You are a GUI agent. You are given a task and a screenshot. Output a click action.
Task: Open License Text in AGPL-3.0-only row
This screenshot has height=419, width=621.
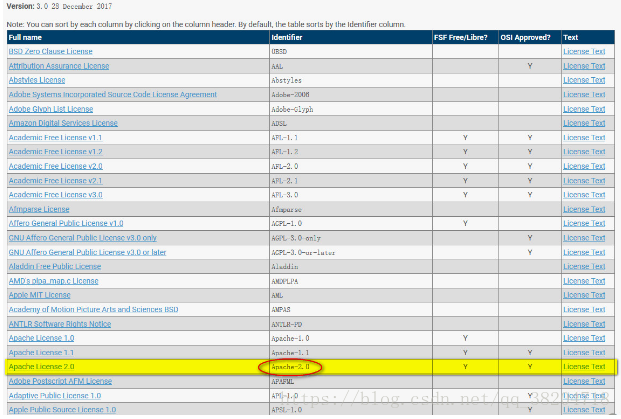(x=584, y=238)
